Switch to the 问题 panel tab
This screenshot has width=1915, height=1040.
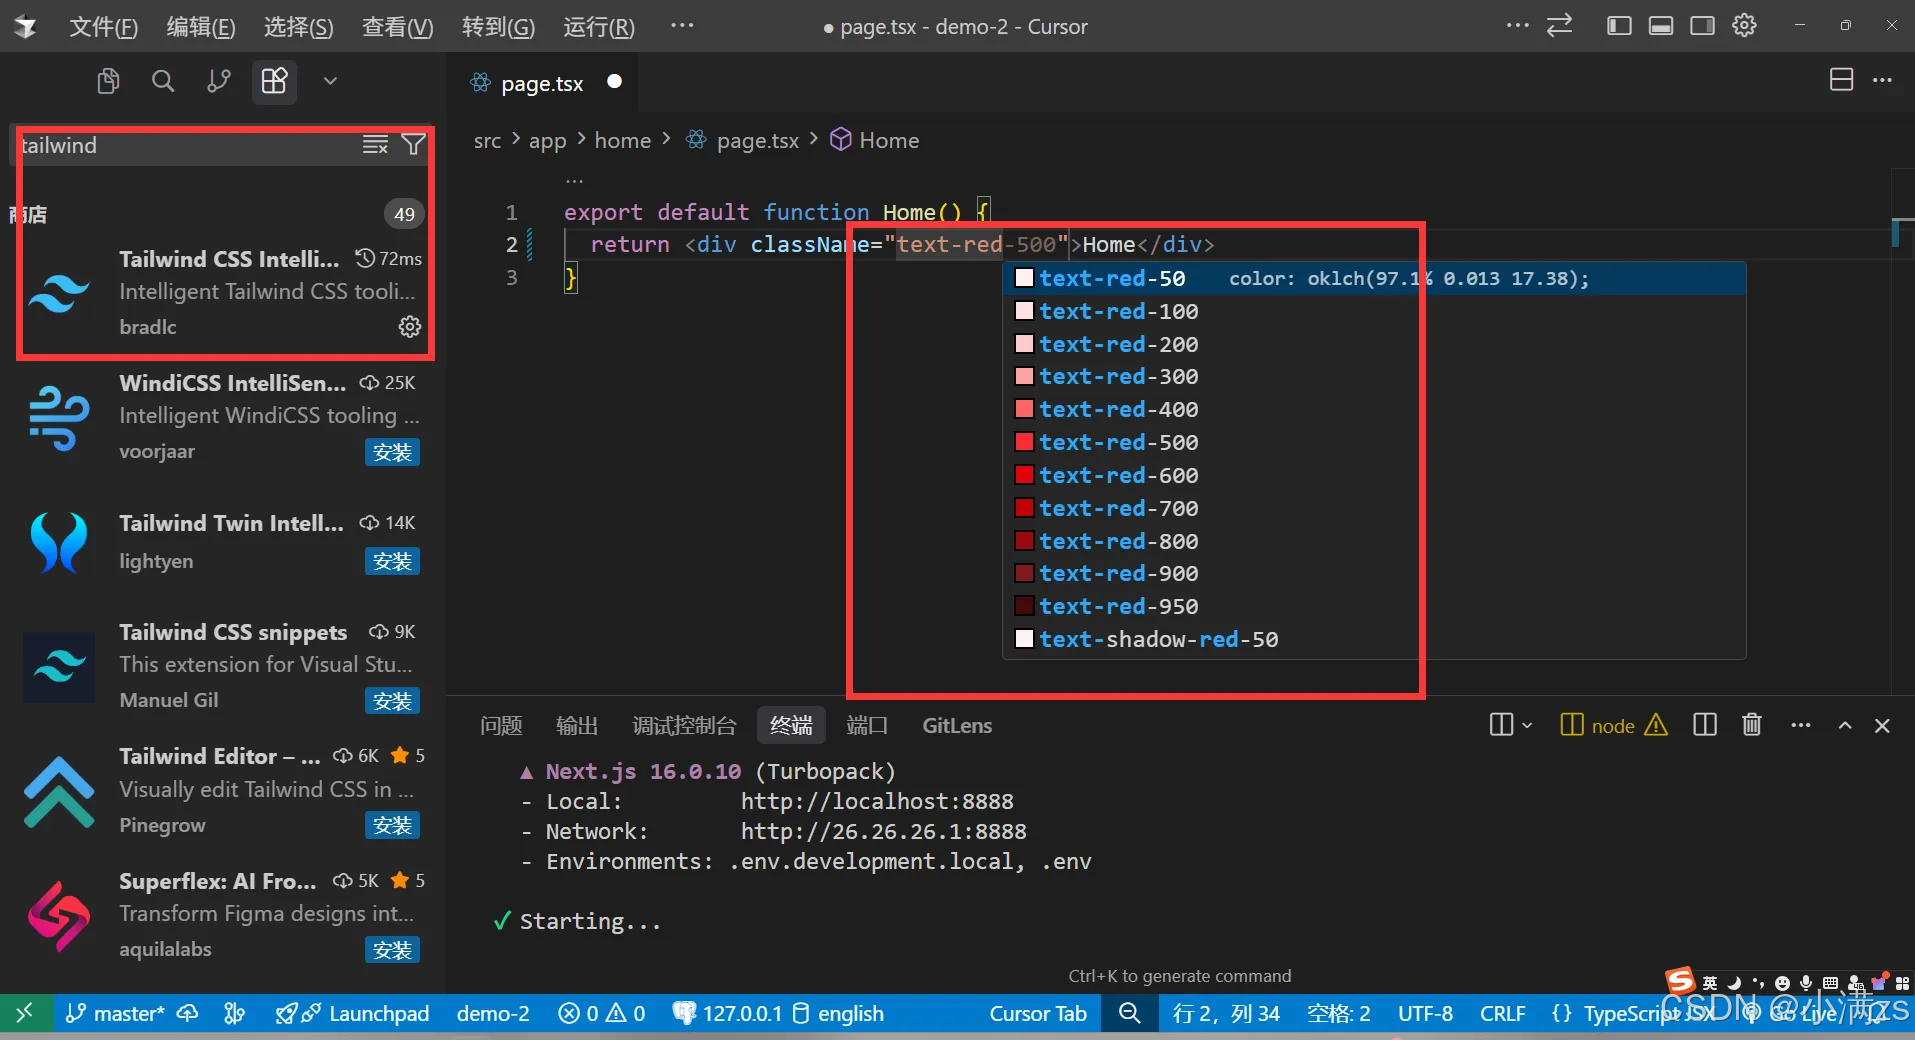tap(501, 726)
